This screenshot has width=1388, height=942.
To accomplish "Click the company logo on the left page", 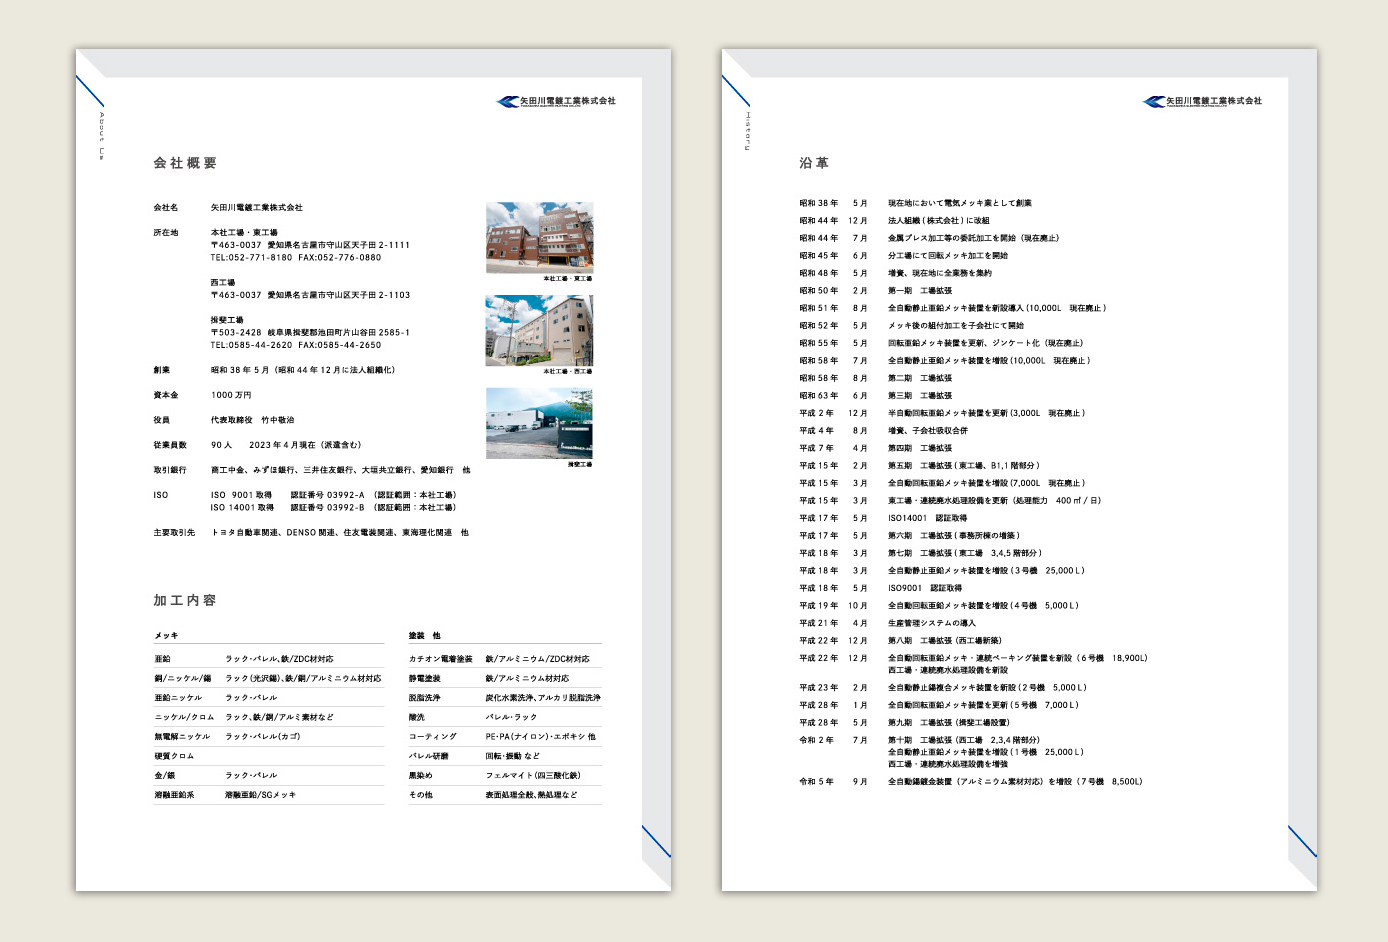I will [x=556, y=101].
